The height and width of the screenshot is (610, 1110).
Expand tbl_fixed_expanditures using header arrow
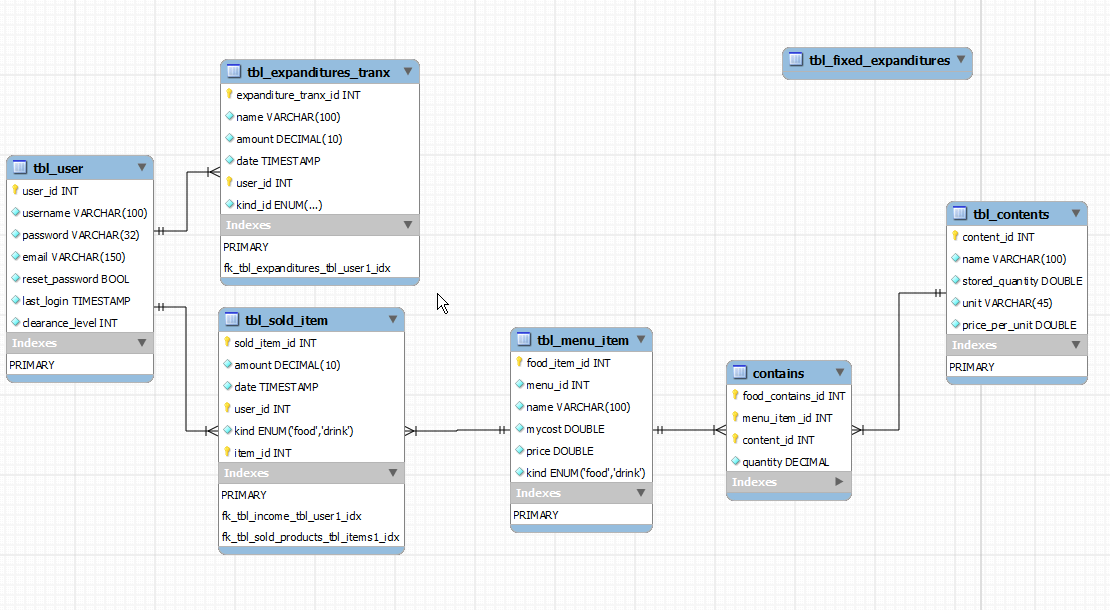tap(961, 59)
